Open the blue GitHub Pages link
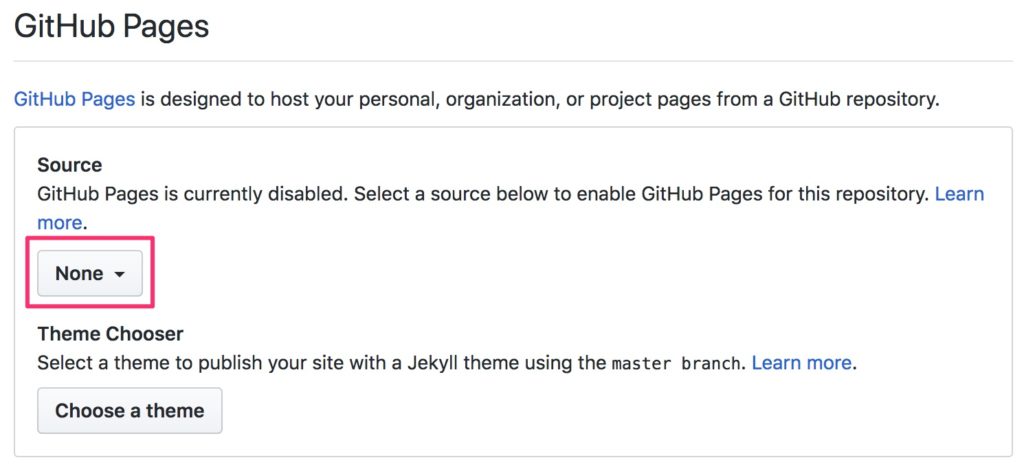1024x471 pixels. 74,99
